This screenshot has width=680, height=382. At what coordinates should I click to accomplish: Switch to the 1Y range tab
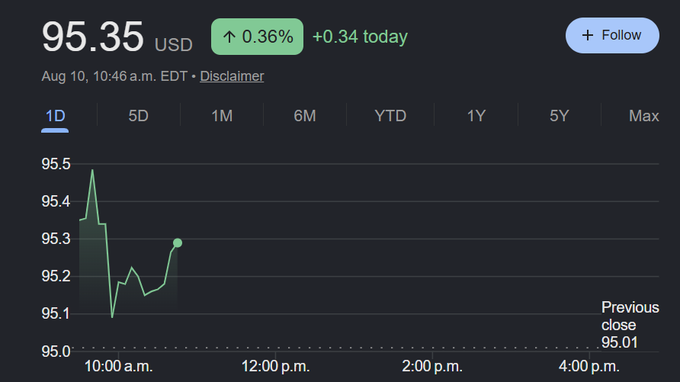[476, 116]
